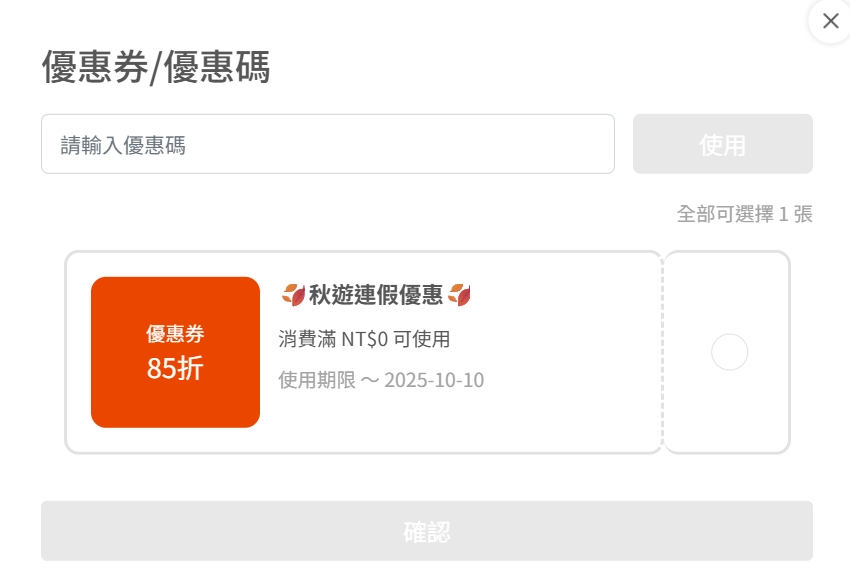Click inside the promo code input field

[x=327, y=144]
